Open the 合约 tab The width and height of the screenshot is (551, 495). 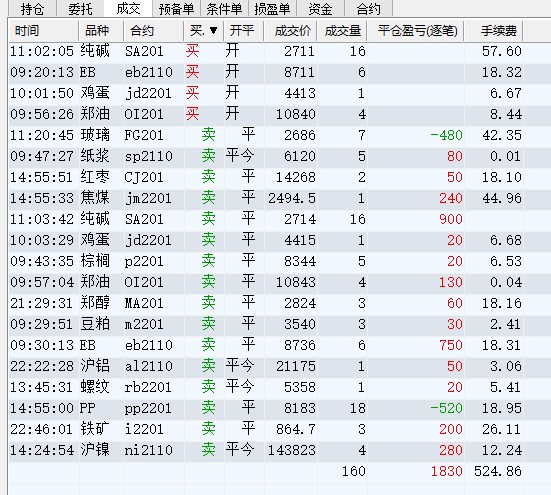click(368, 8)
